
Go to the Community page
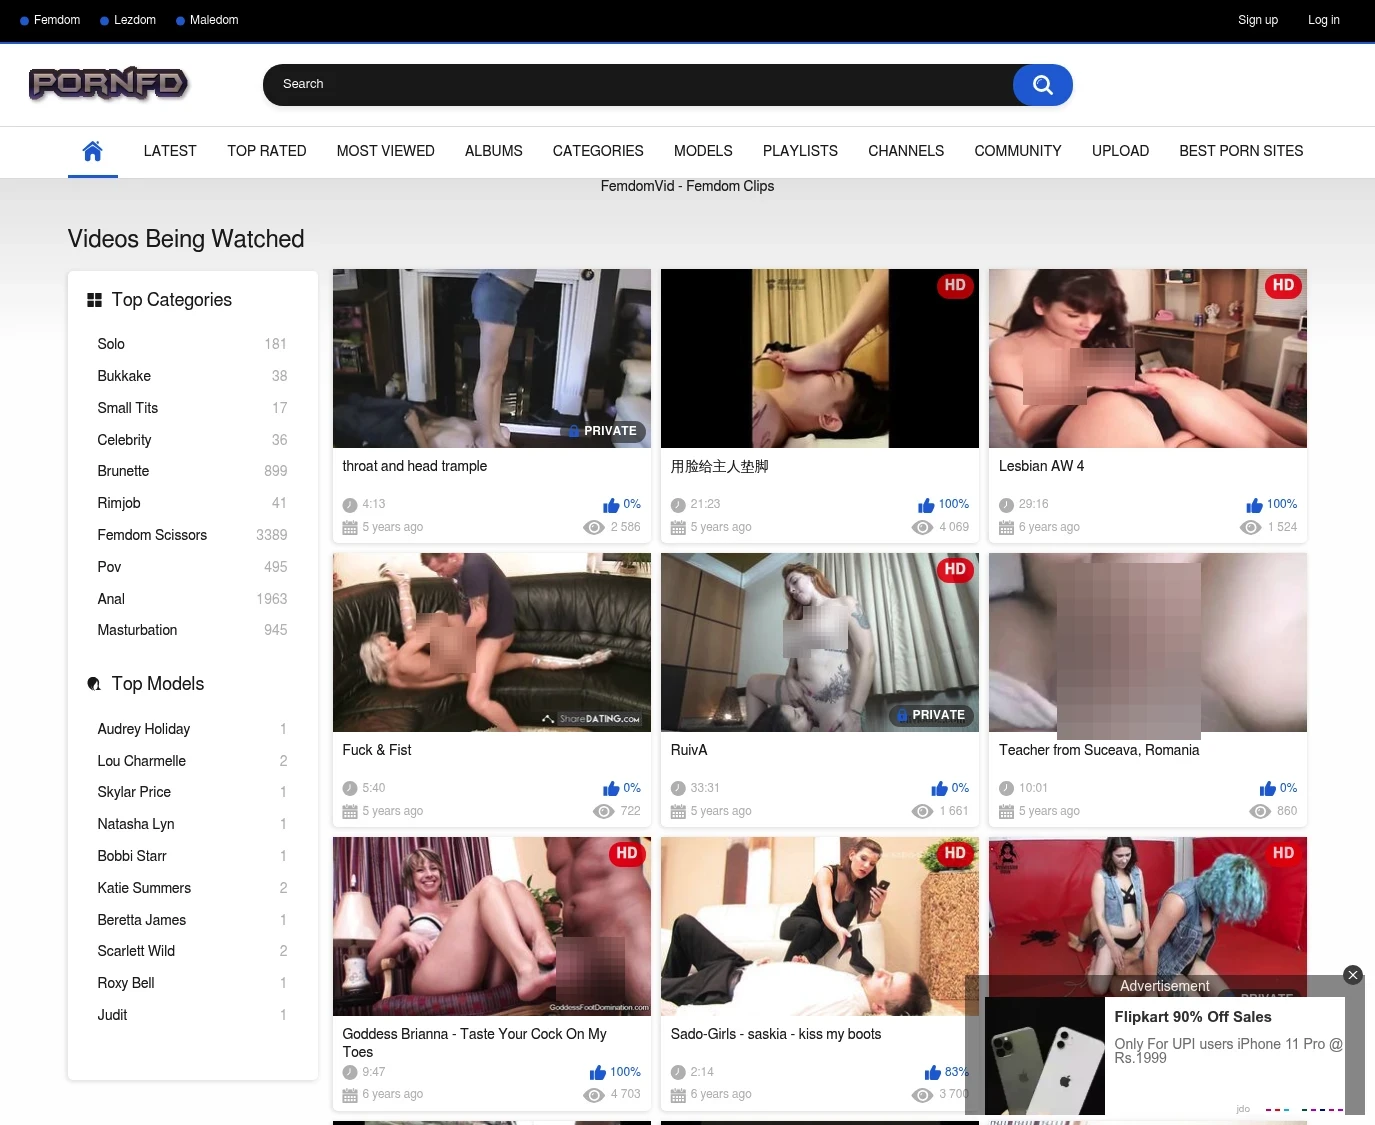tap(1018, 151)
